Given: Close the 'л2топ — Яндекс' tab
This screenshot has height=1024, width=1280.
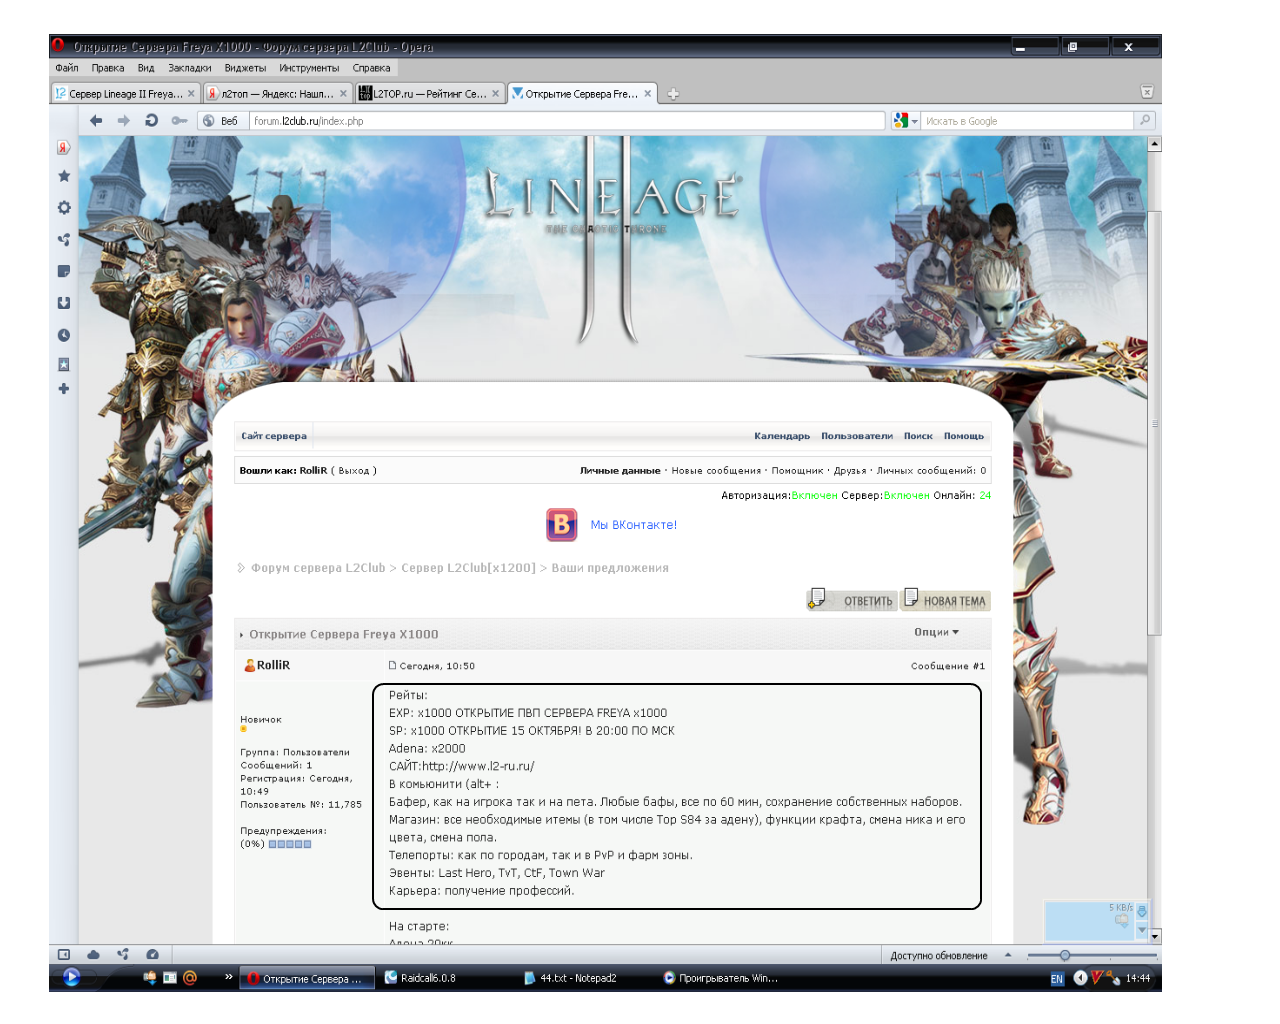Looking at the screenshot, I should 343,94.
